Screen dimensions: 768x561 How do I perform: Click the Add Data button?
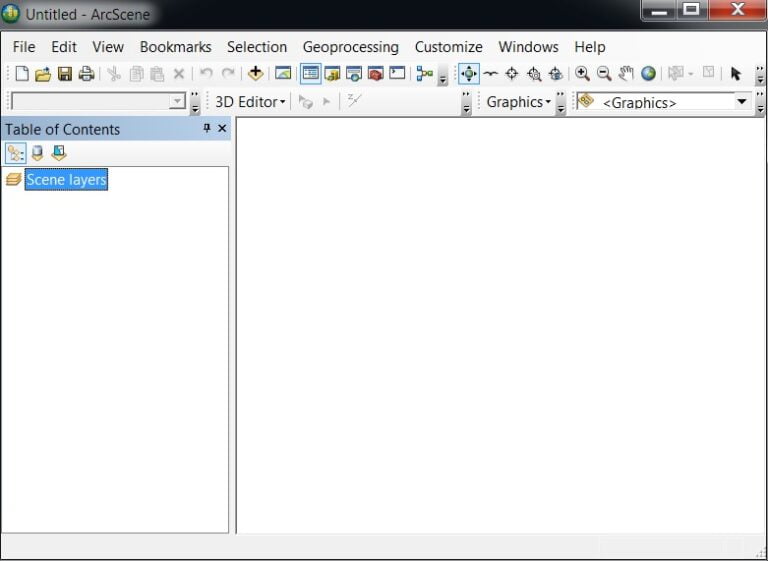tap(255, 73)
